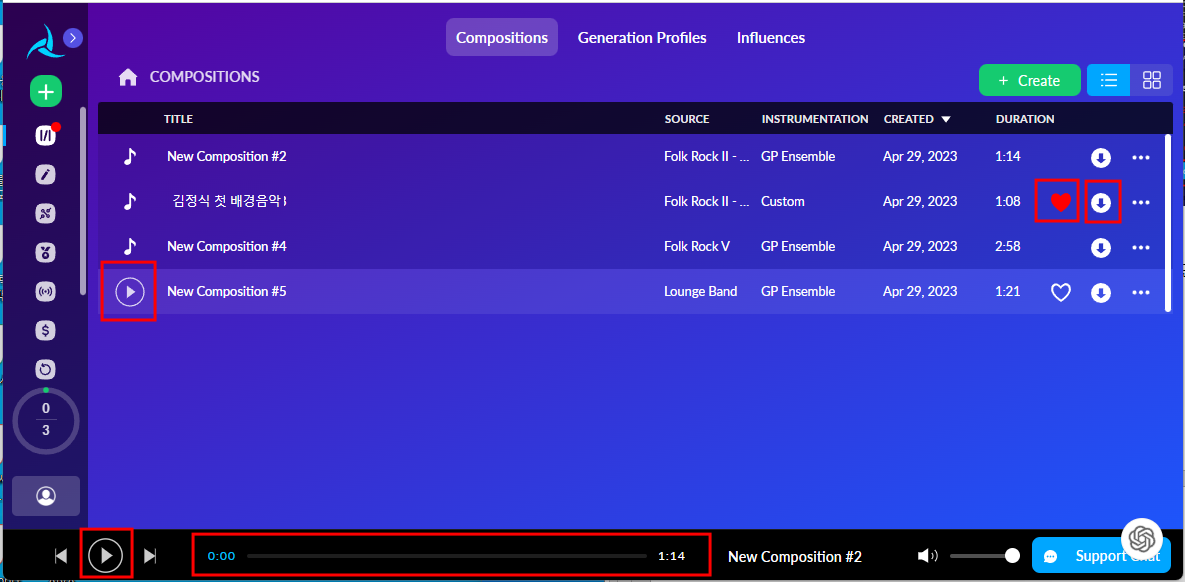The height and width of the screenshot is (582, 1185).
Task: Select the '김정식 첫 배경음악' title
Action: pos(229,201)
